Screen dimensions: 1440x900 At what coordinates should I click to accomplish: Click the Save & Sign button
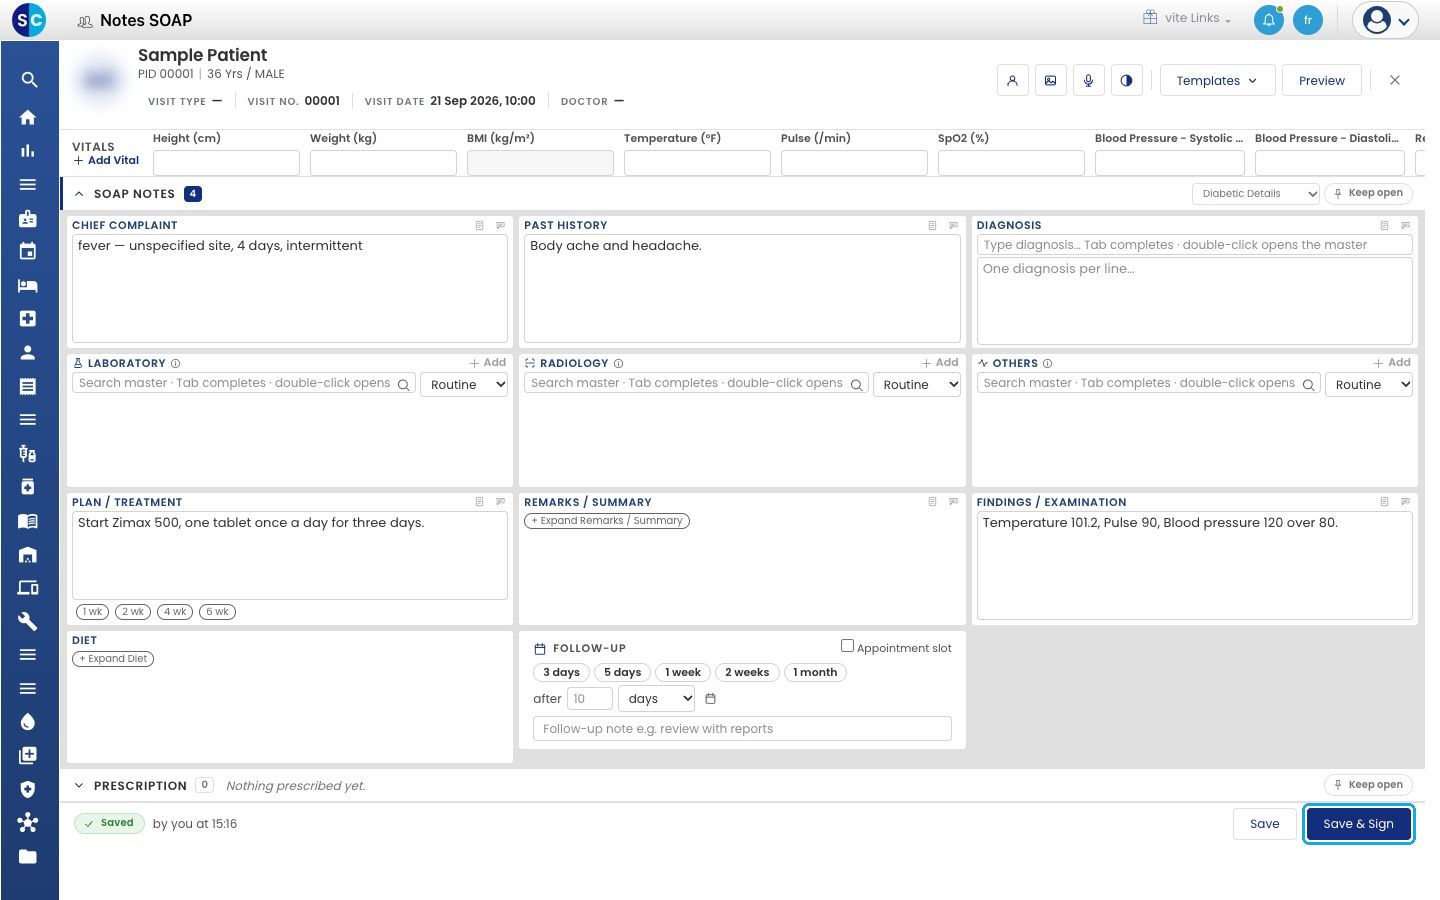[1358, 824]
